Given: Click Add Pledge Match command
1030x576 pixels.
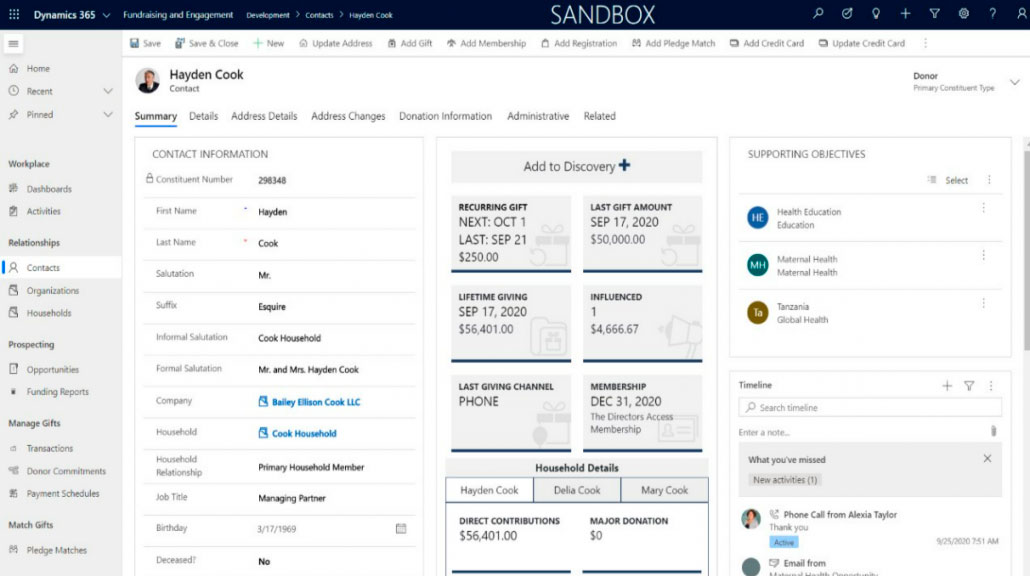Looking at the screenshot, I should [x=673, y=43].
